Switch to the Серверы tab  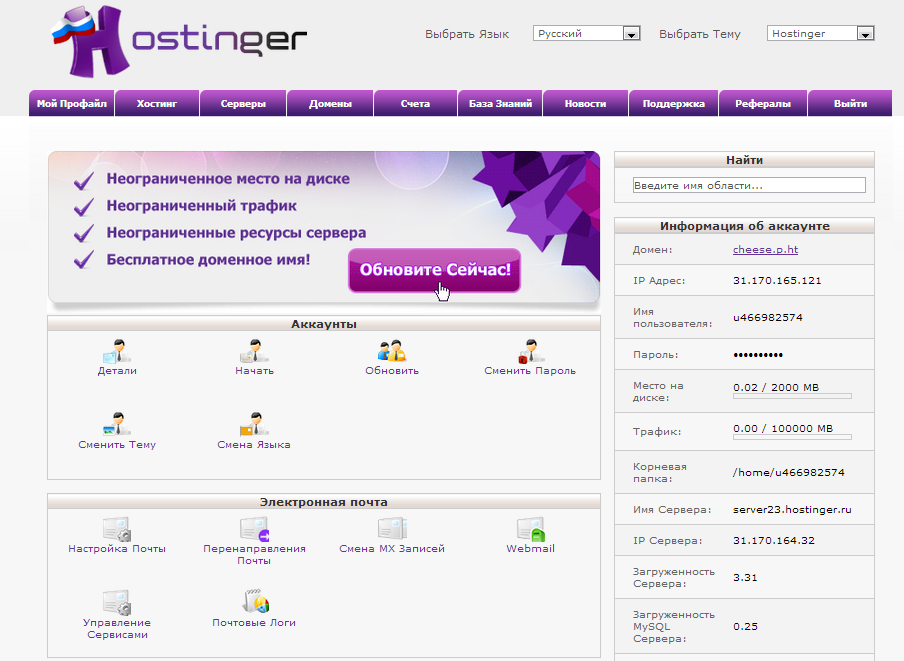point(243,103)
